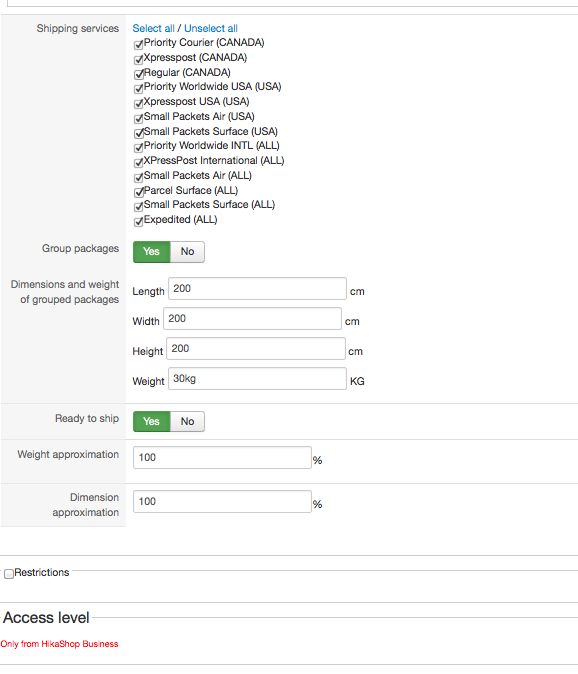Enable the Restrictions checkbox

[9, 574]
